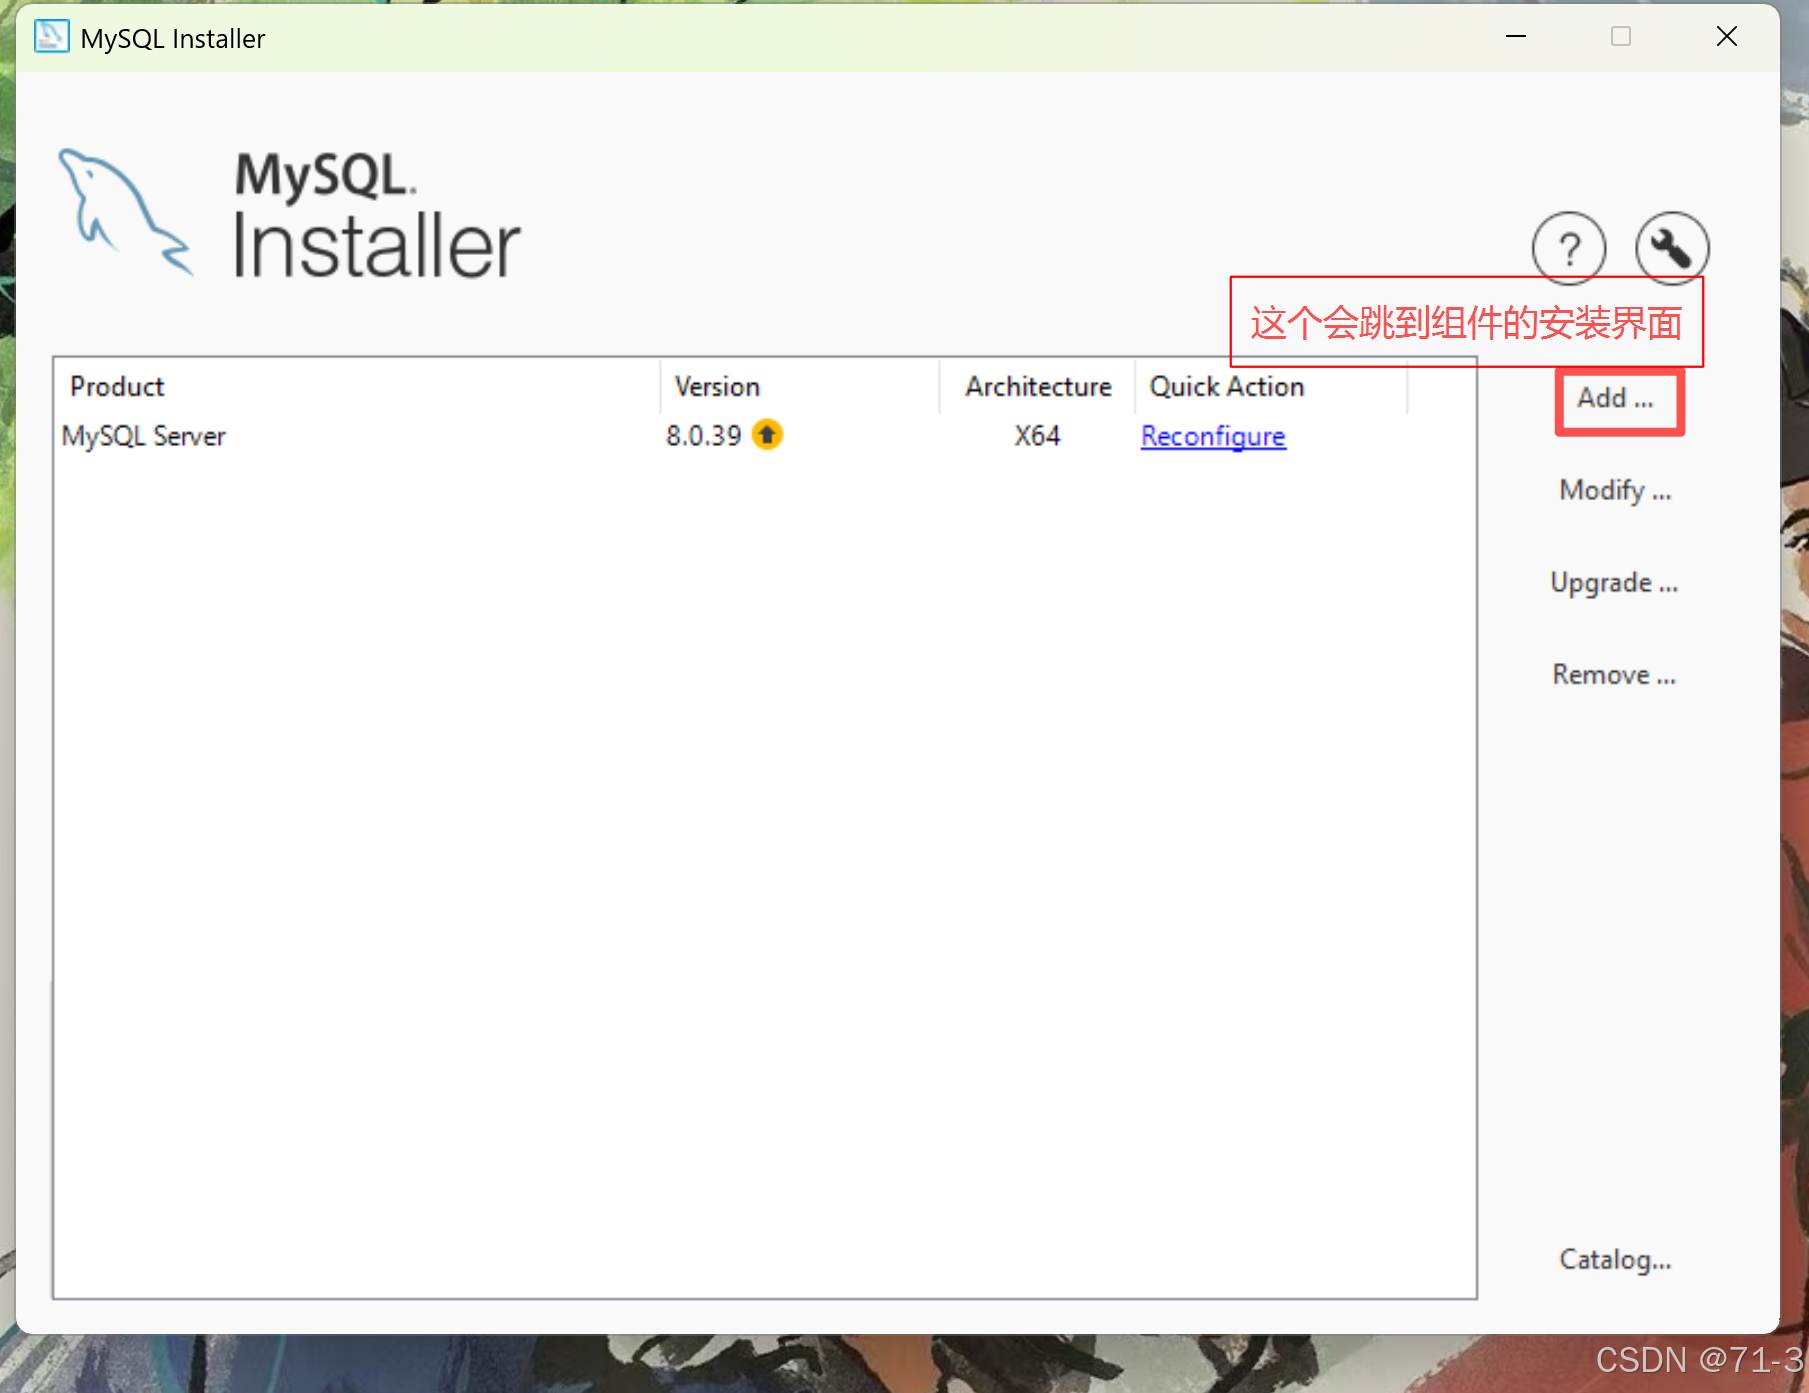Select the MySQL Server product row
The image size is (1809, 1393).
click(764, 436)
